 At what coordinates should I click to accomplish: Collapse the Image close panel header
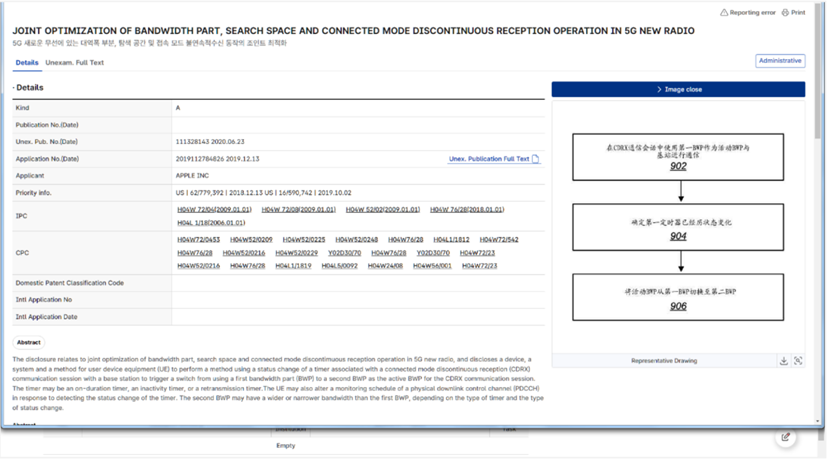tap(678, 89)
